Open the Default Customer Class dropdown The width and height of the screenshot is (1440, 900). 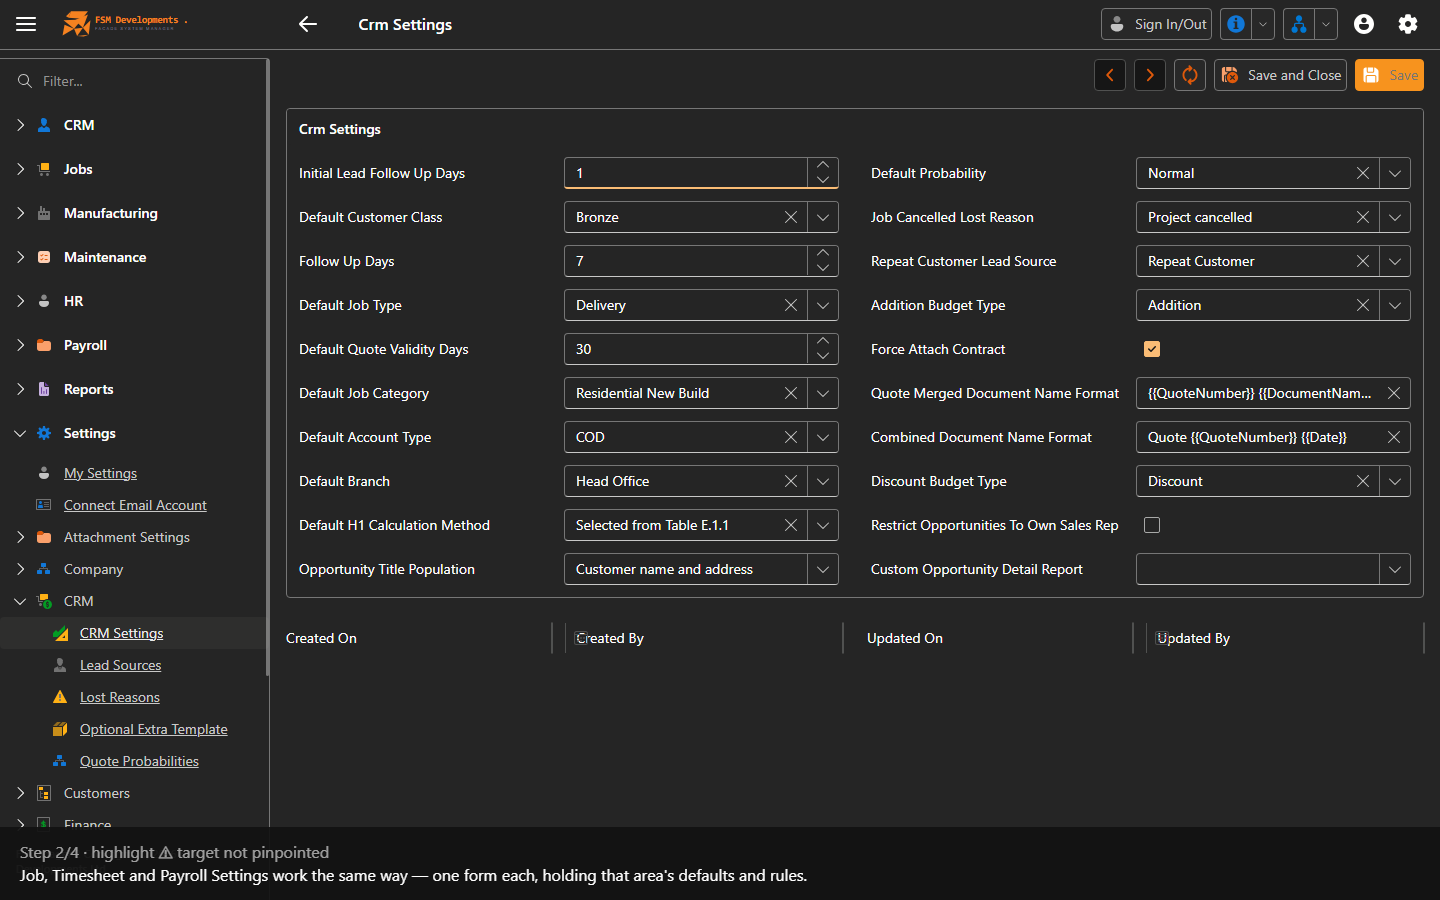click(823, 217)
